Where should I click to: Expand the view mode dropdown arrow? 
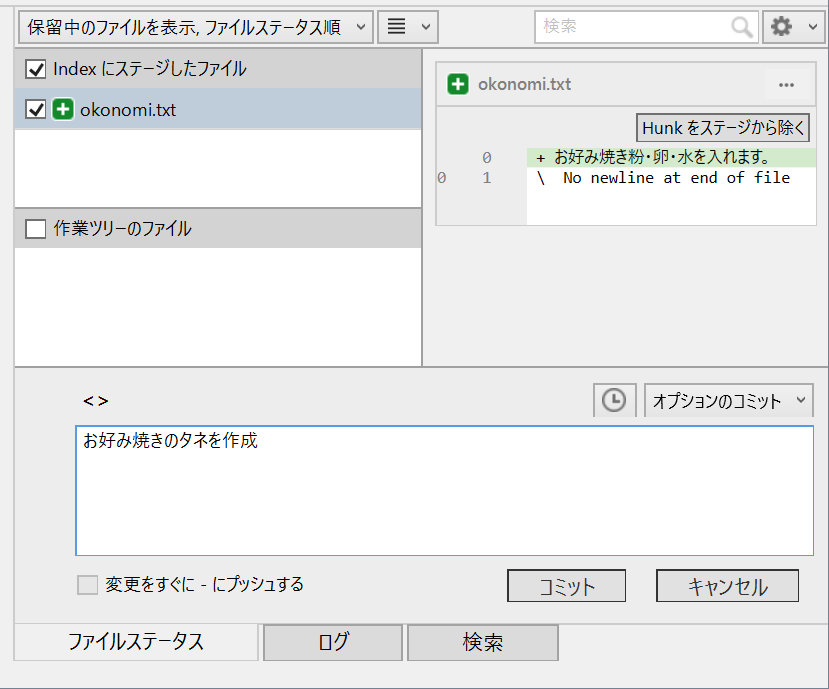click(x=426, y=27)
